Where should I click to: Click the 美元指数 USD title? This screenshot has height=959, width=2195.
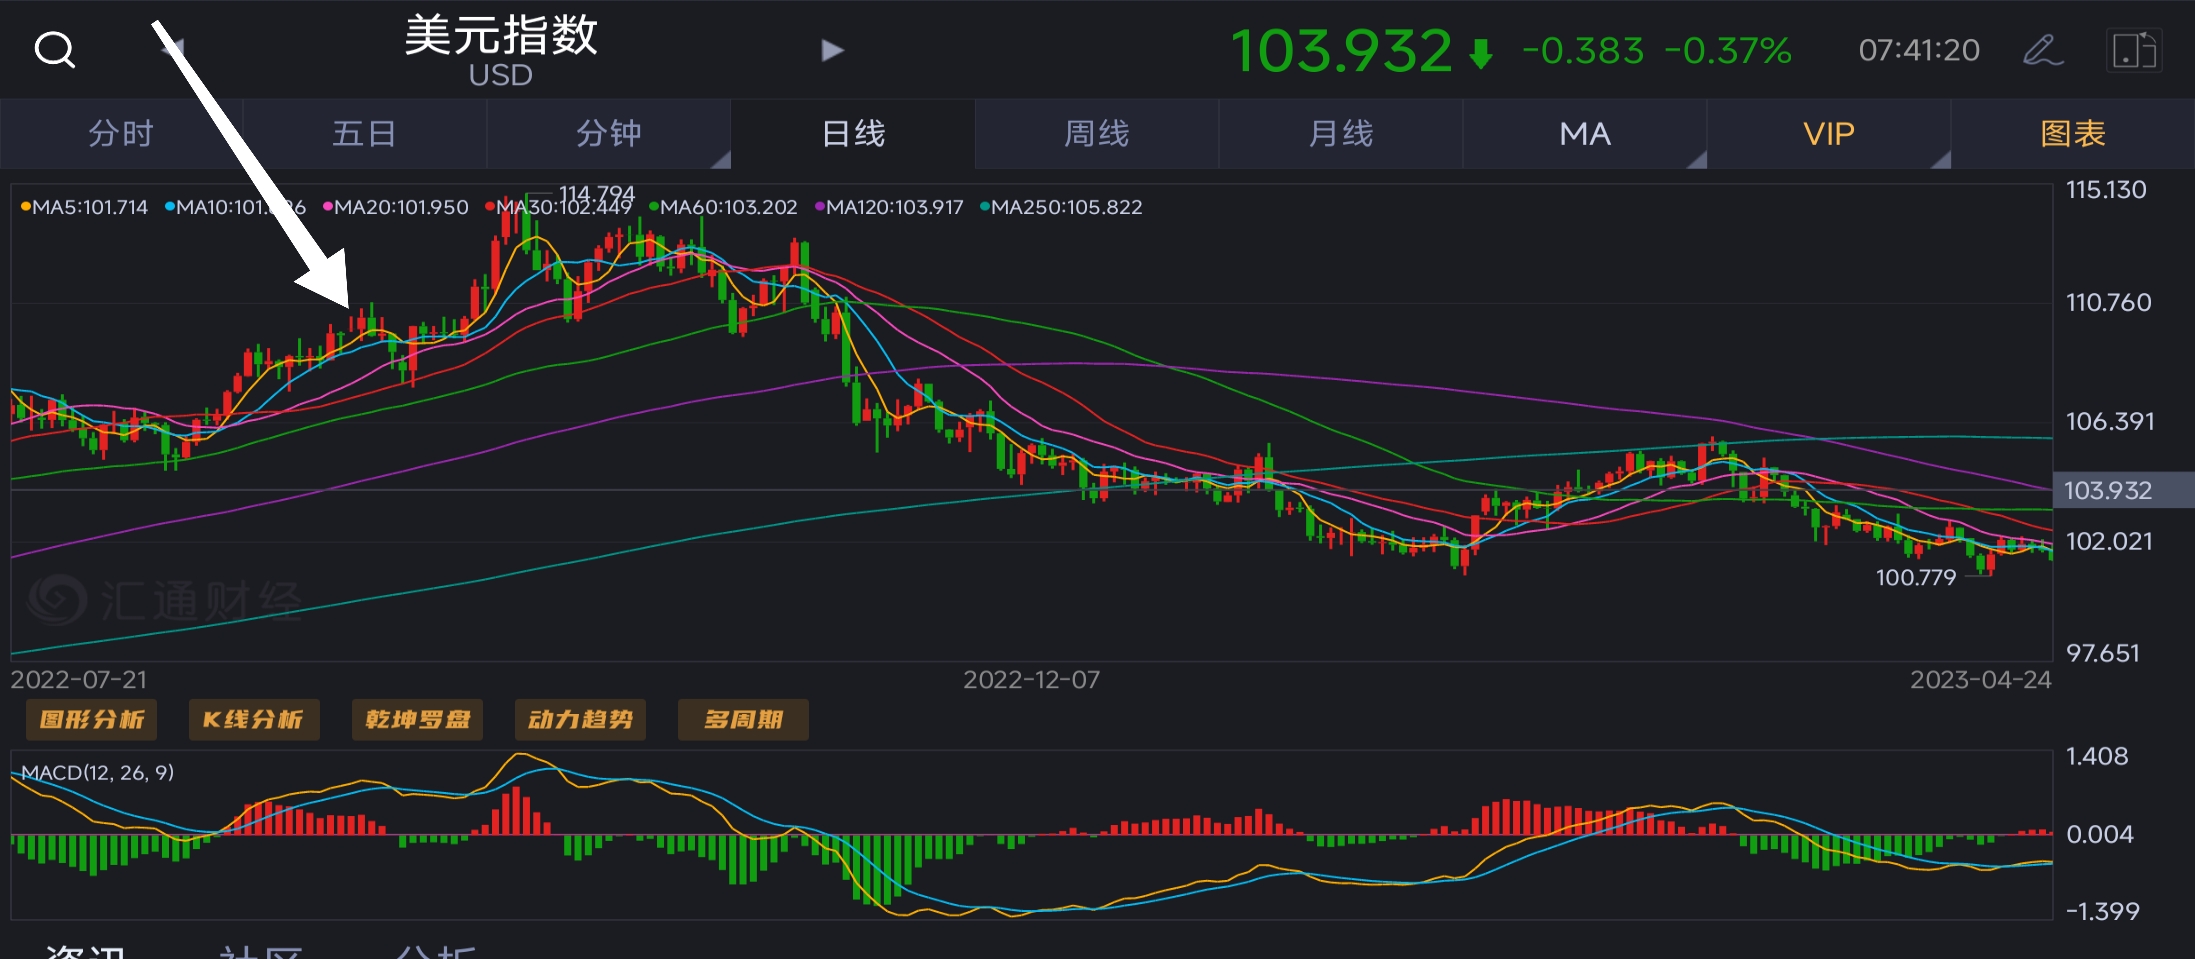pos(501,50)
